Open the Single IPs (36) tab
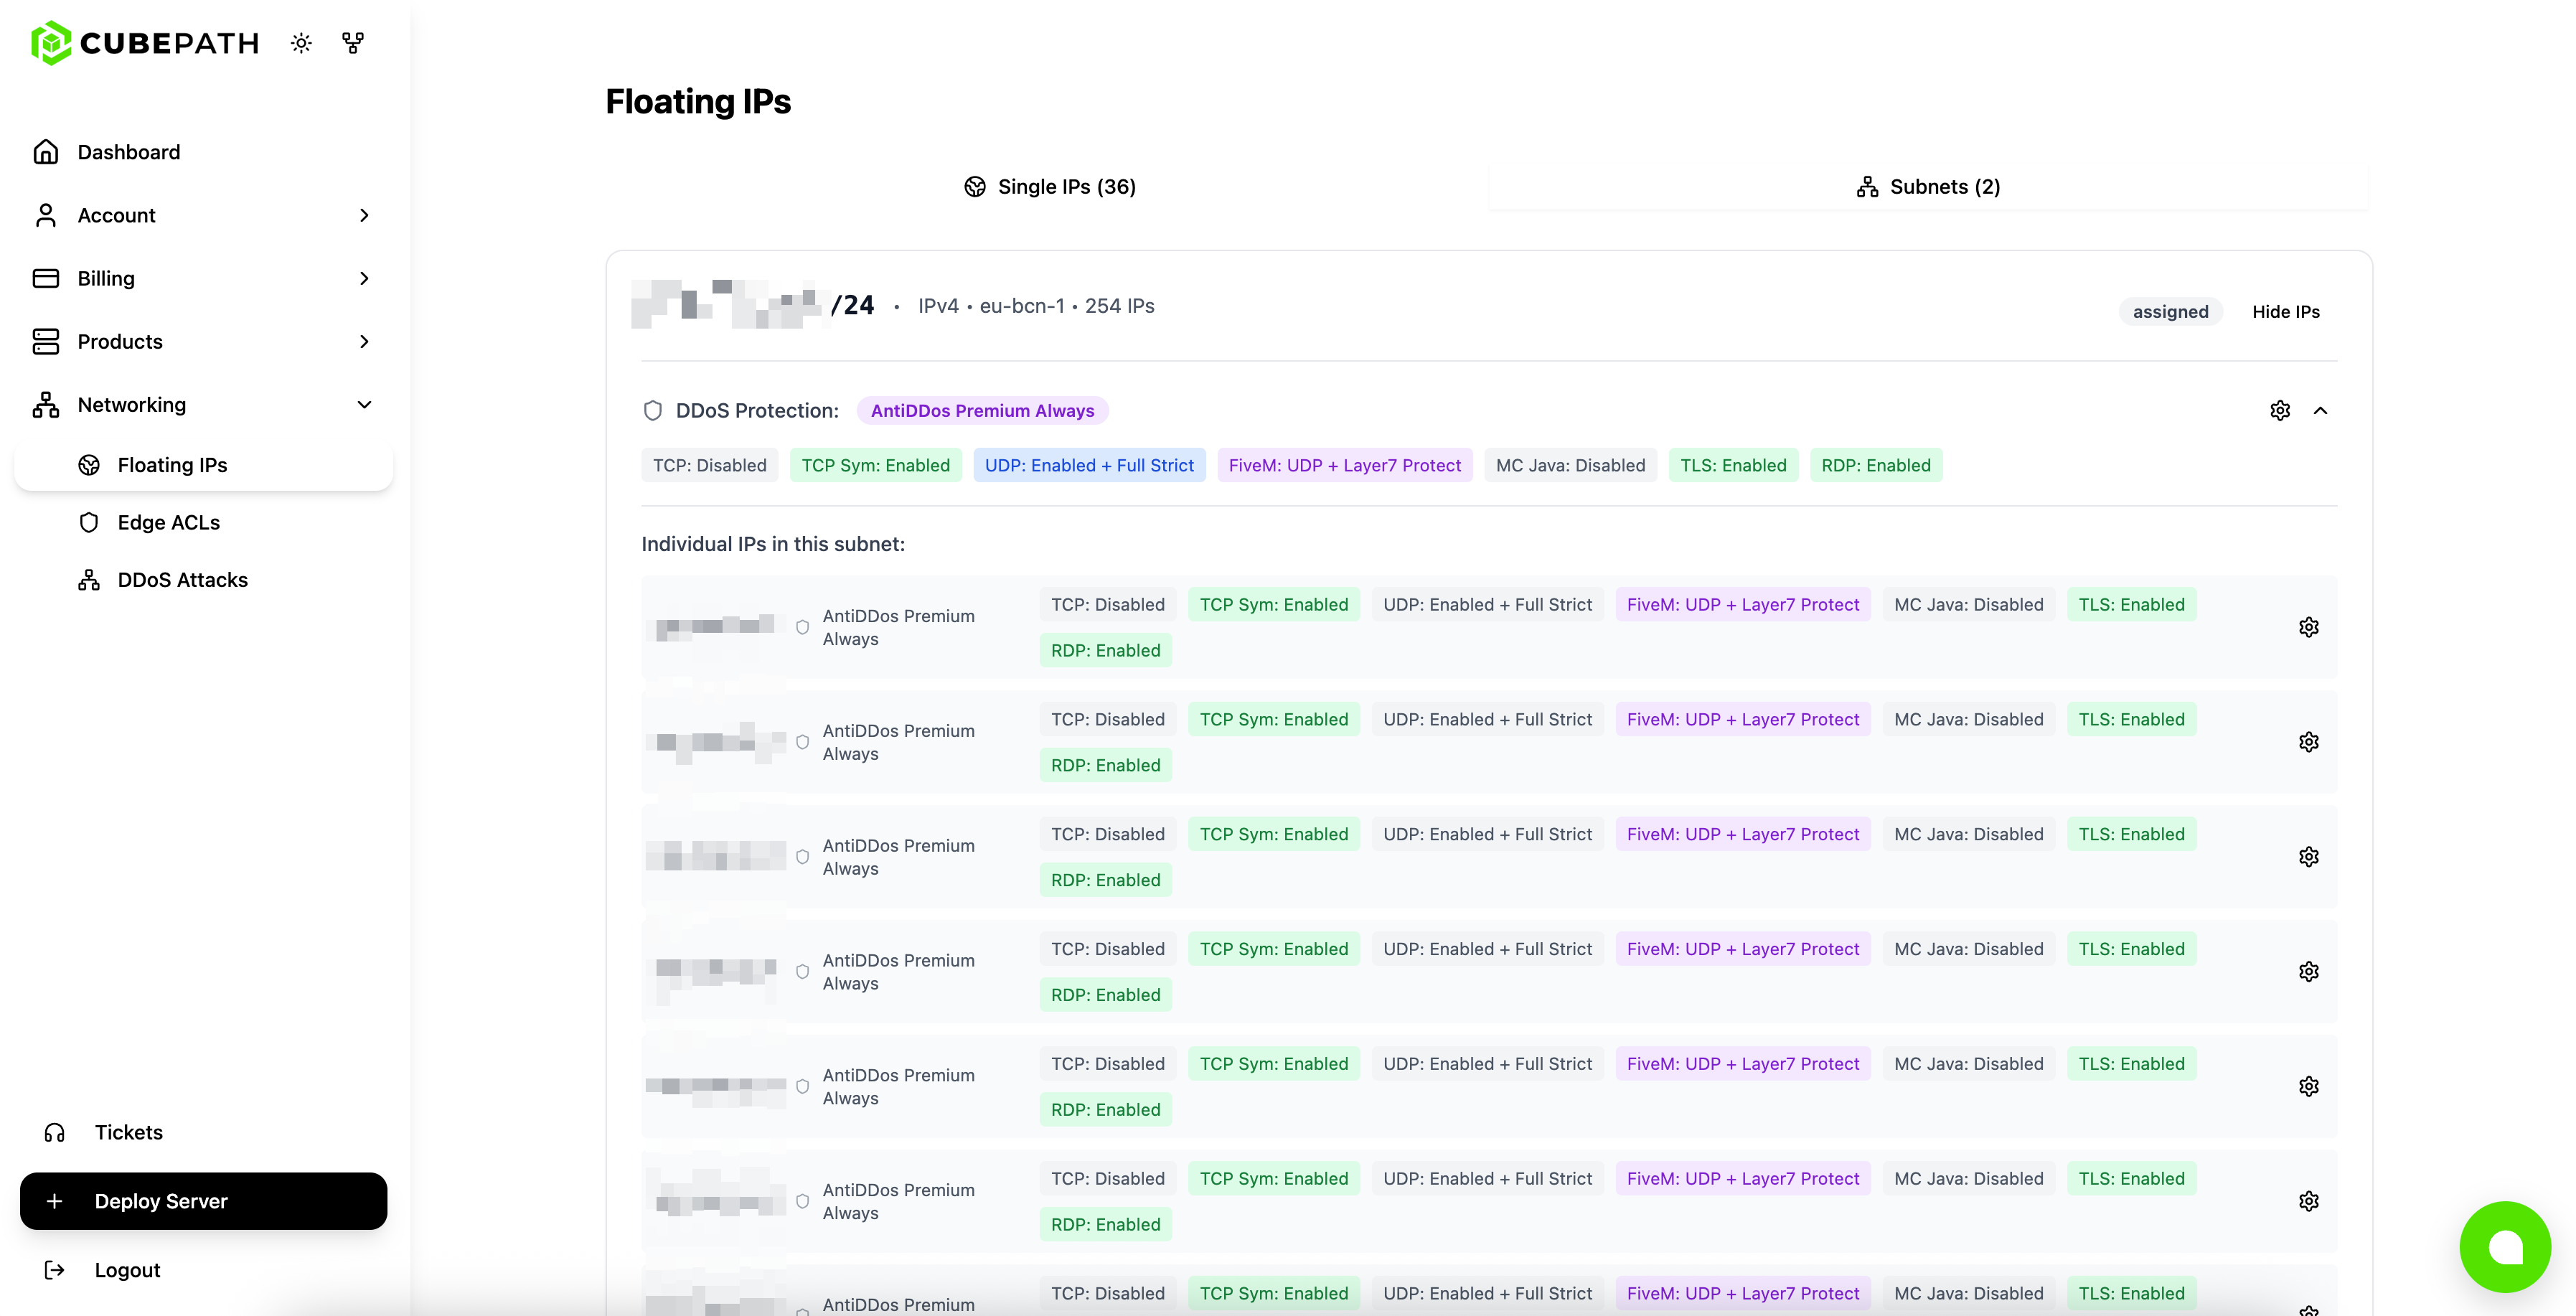Screen dimensions: 2576x1316 coord(1050,186)
